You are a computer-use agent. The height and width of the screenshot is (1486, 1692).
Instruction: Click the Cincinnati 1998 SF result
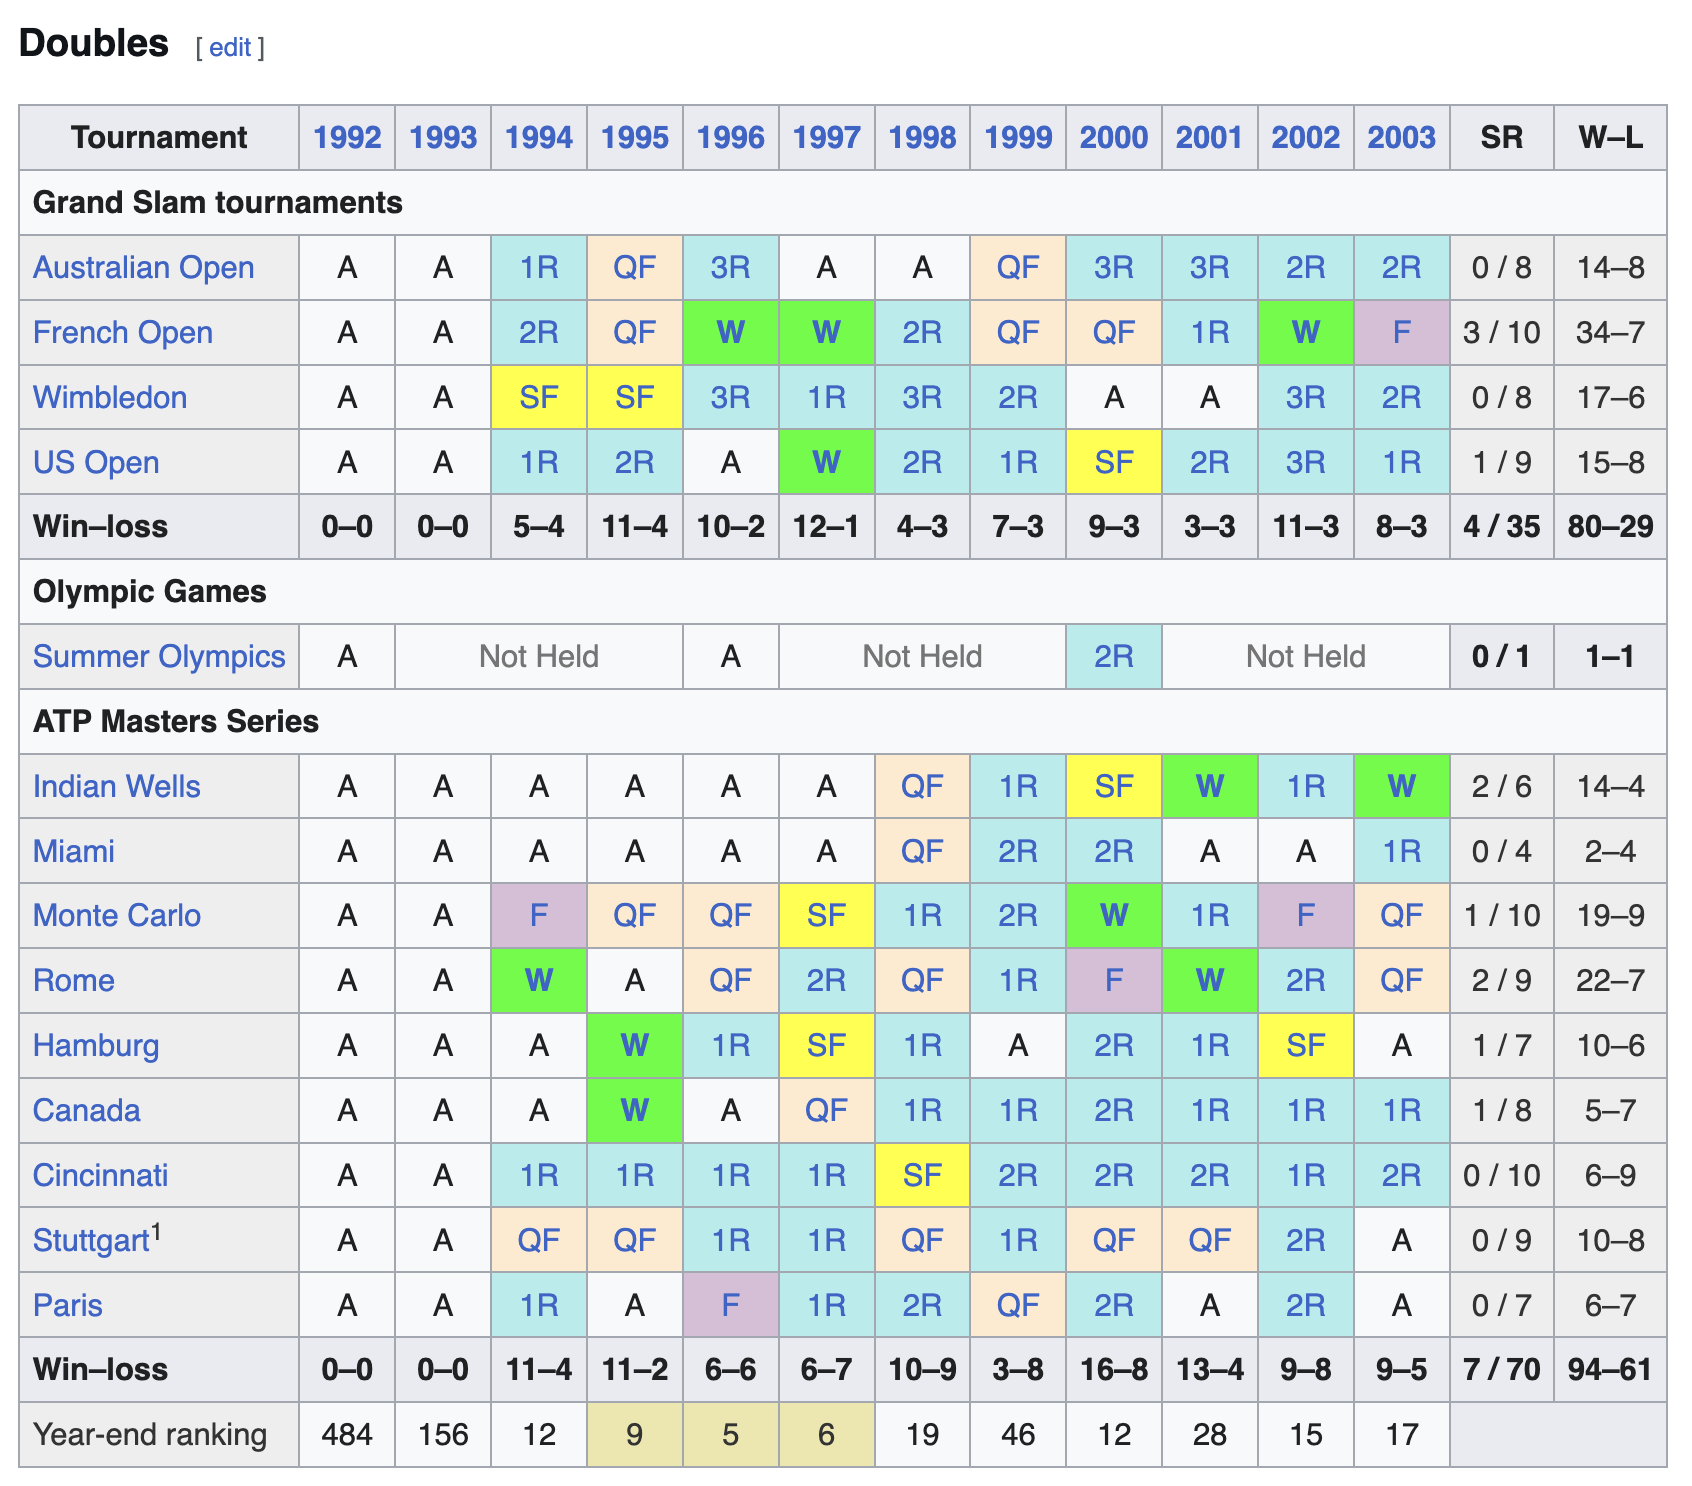point(923,1176)
